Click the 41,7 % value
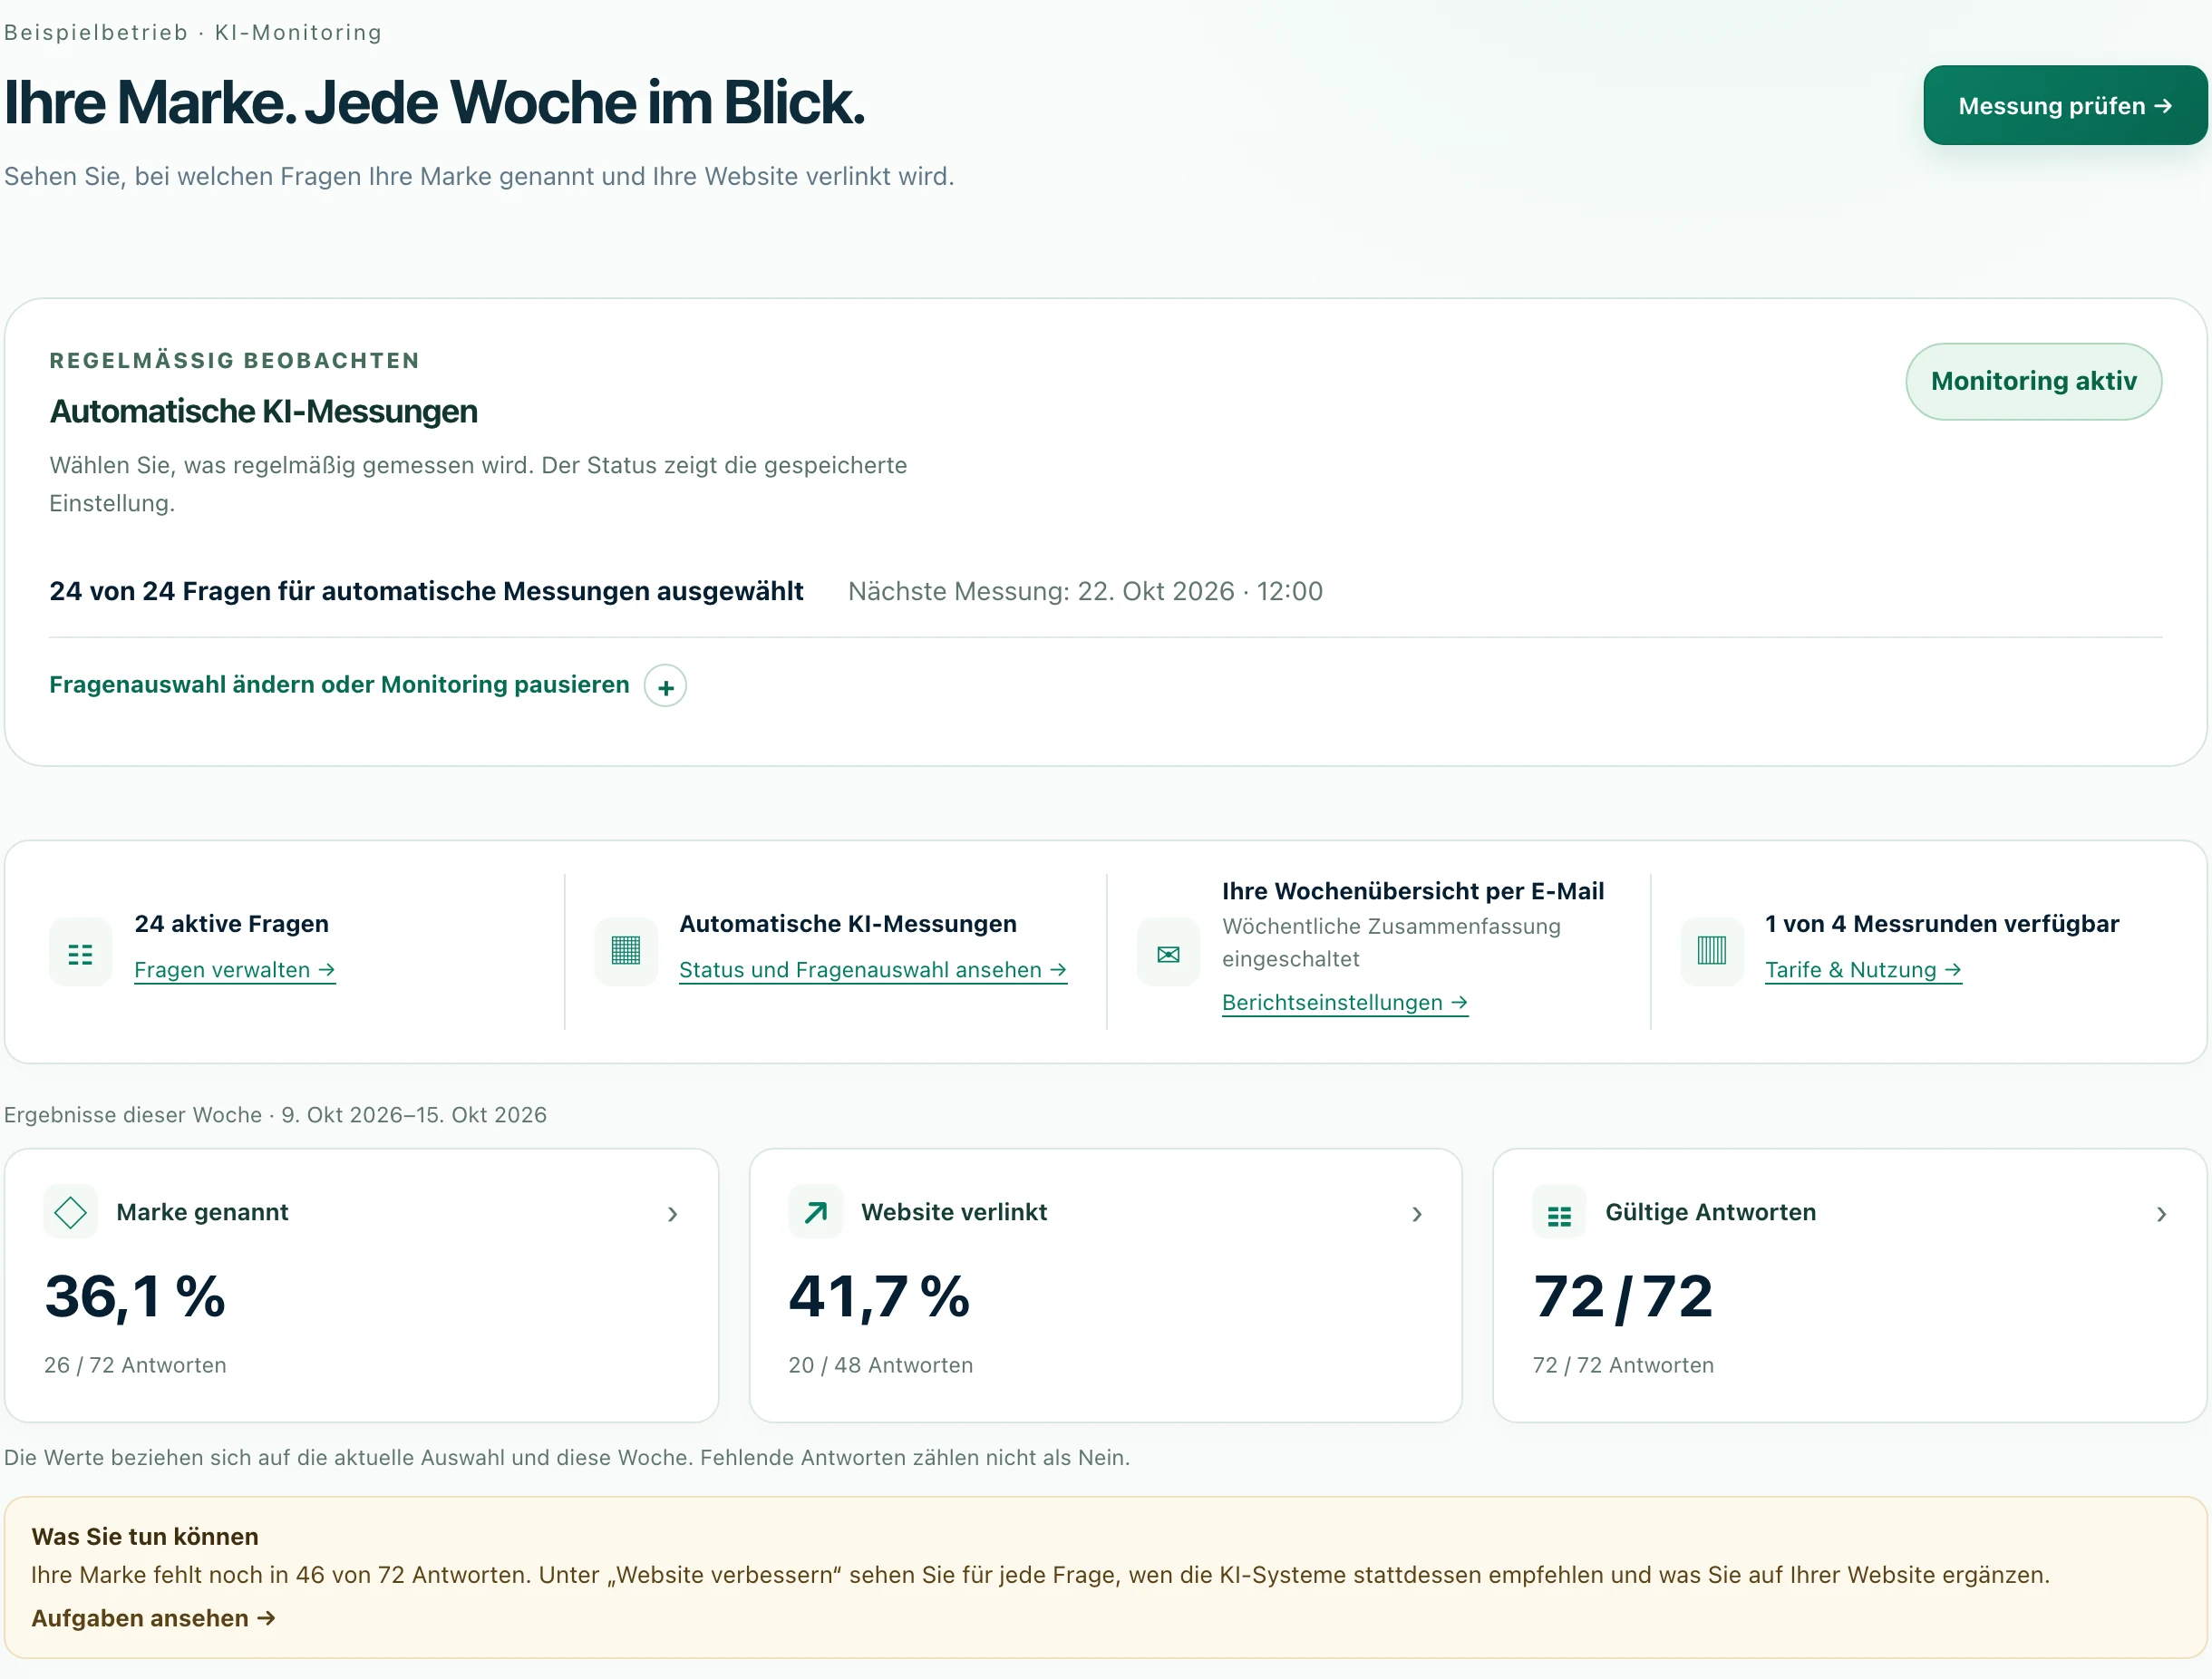 click(879, 1296)
